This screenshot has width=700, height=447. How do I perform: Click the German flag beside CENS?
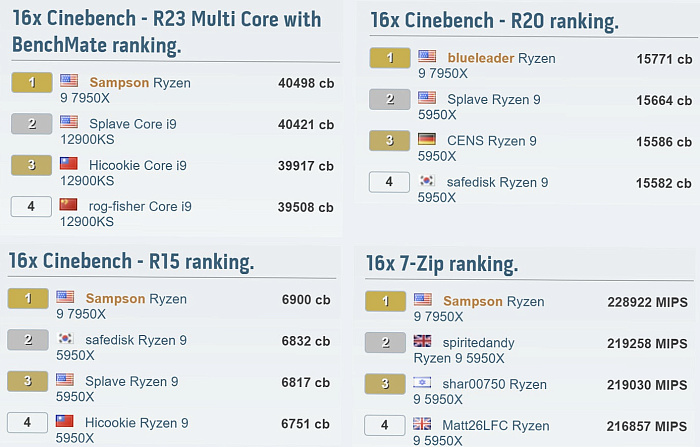(427, 139)
